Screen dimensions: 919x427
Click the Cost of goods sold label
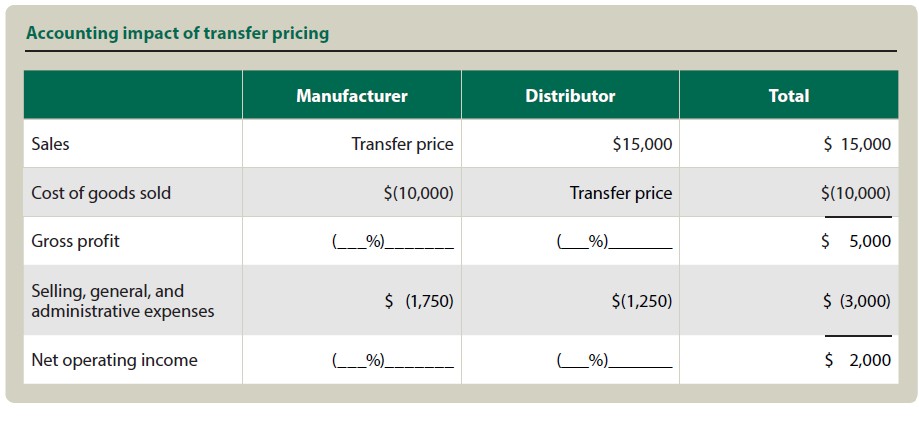point(101,193)
